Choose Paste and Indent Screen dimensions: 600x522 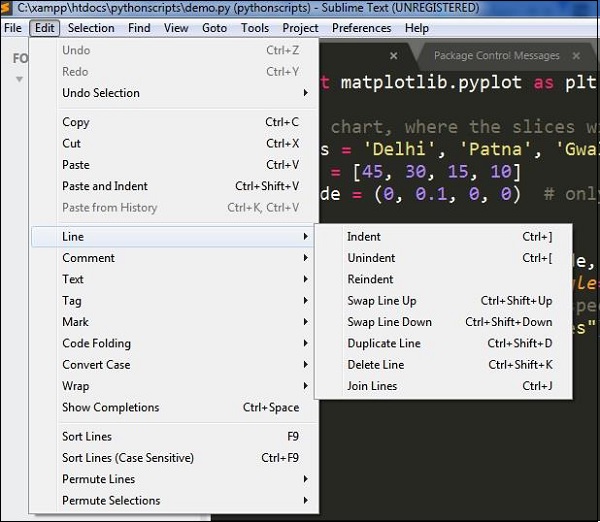[174, 186]
